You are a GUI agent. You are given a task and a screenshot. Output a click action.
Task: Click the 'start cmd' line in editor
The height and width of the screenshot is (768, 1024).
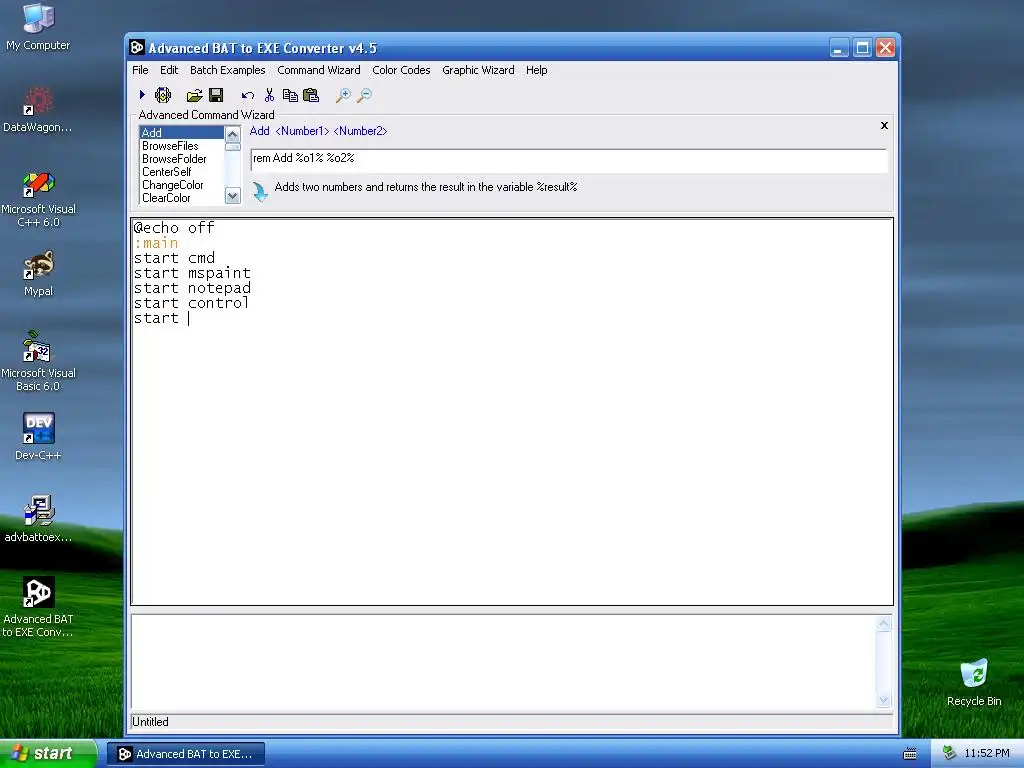(x=174, y=258)
